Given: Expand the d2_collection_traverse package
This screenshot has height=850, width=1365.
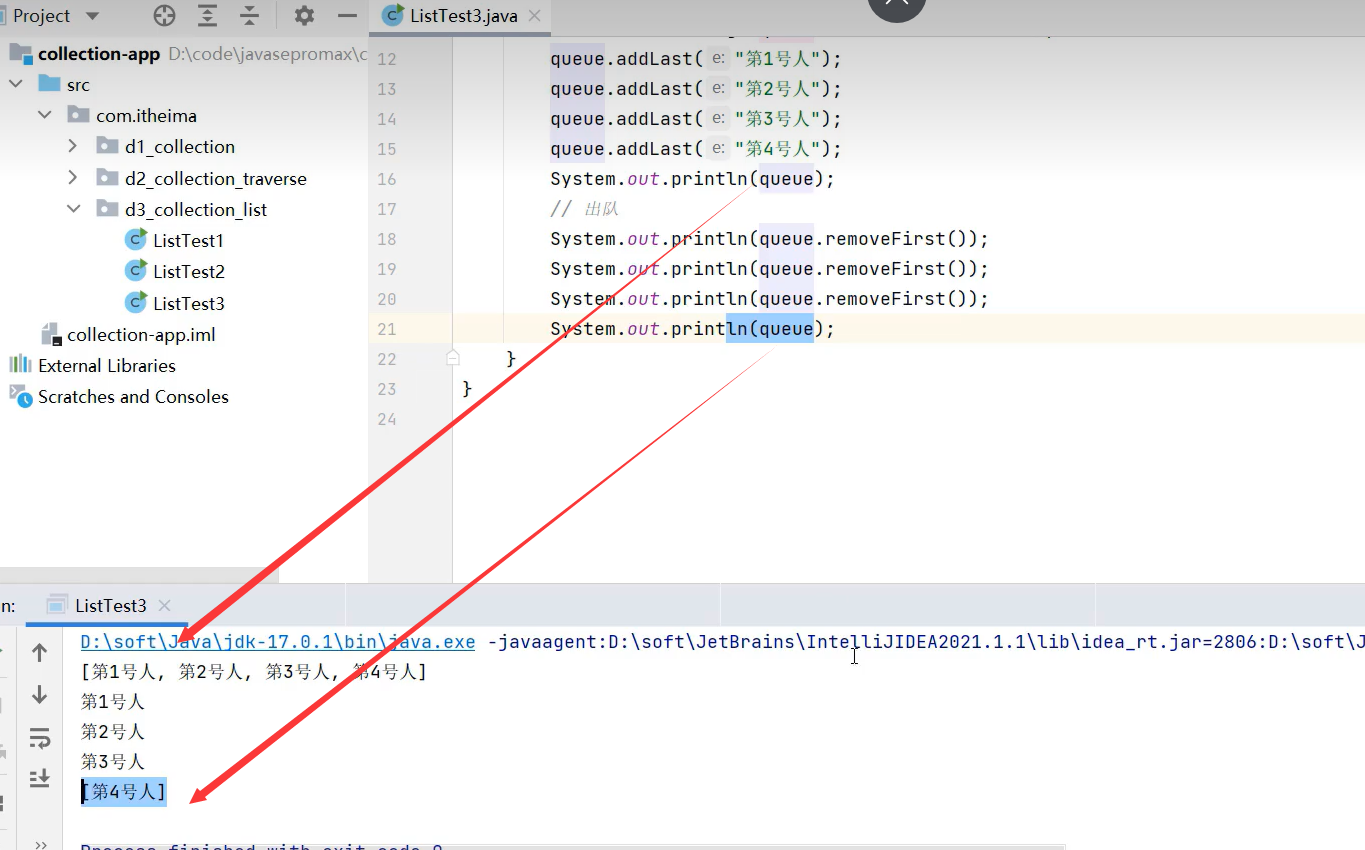Looking at the screenshot, I should pos(72,178).
